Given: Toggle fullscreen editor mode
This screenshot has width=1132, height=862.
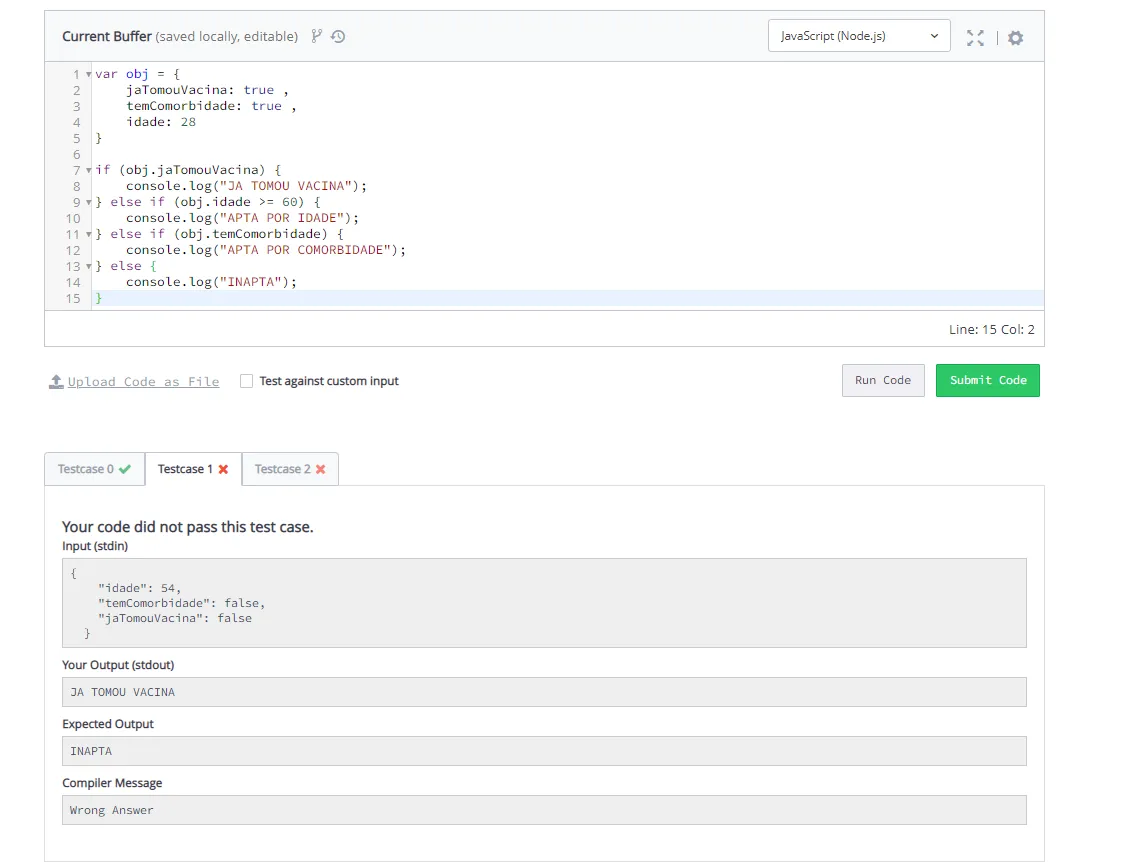Looking at the screenshot, I should pos(975,38).
